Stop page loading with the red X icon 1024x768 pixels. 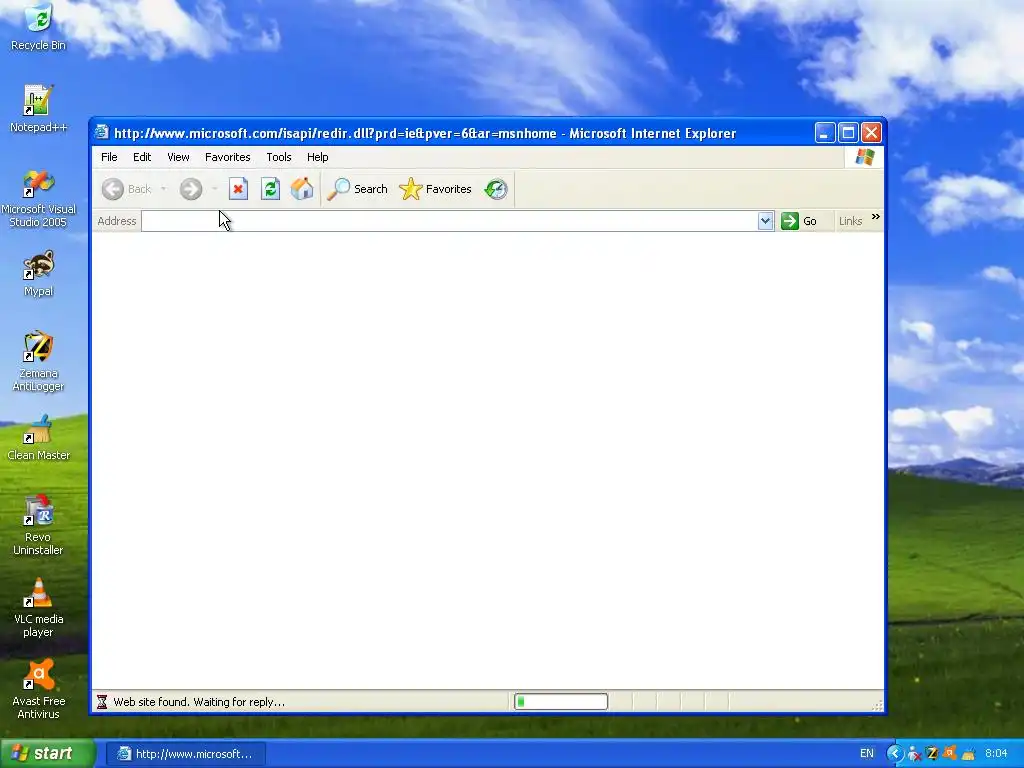(x=238, y=189)
